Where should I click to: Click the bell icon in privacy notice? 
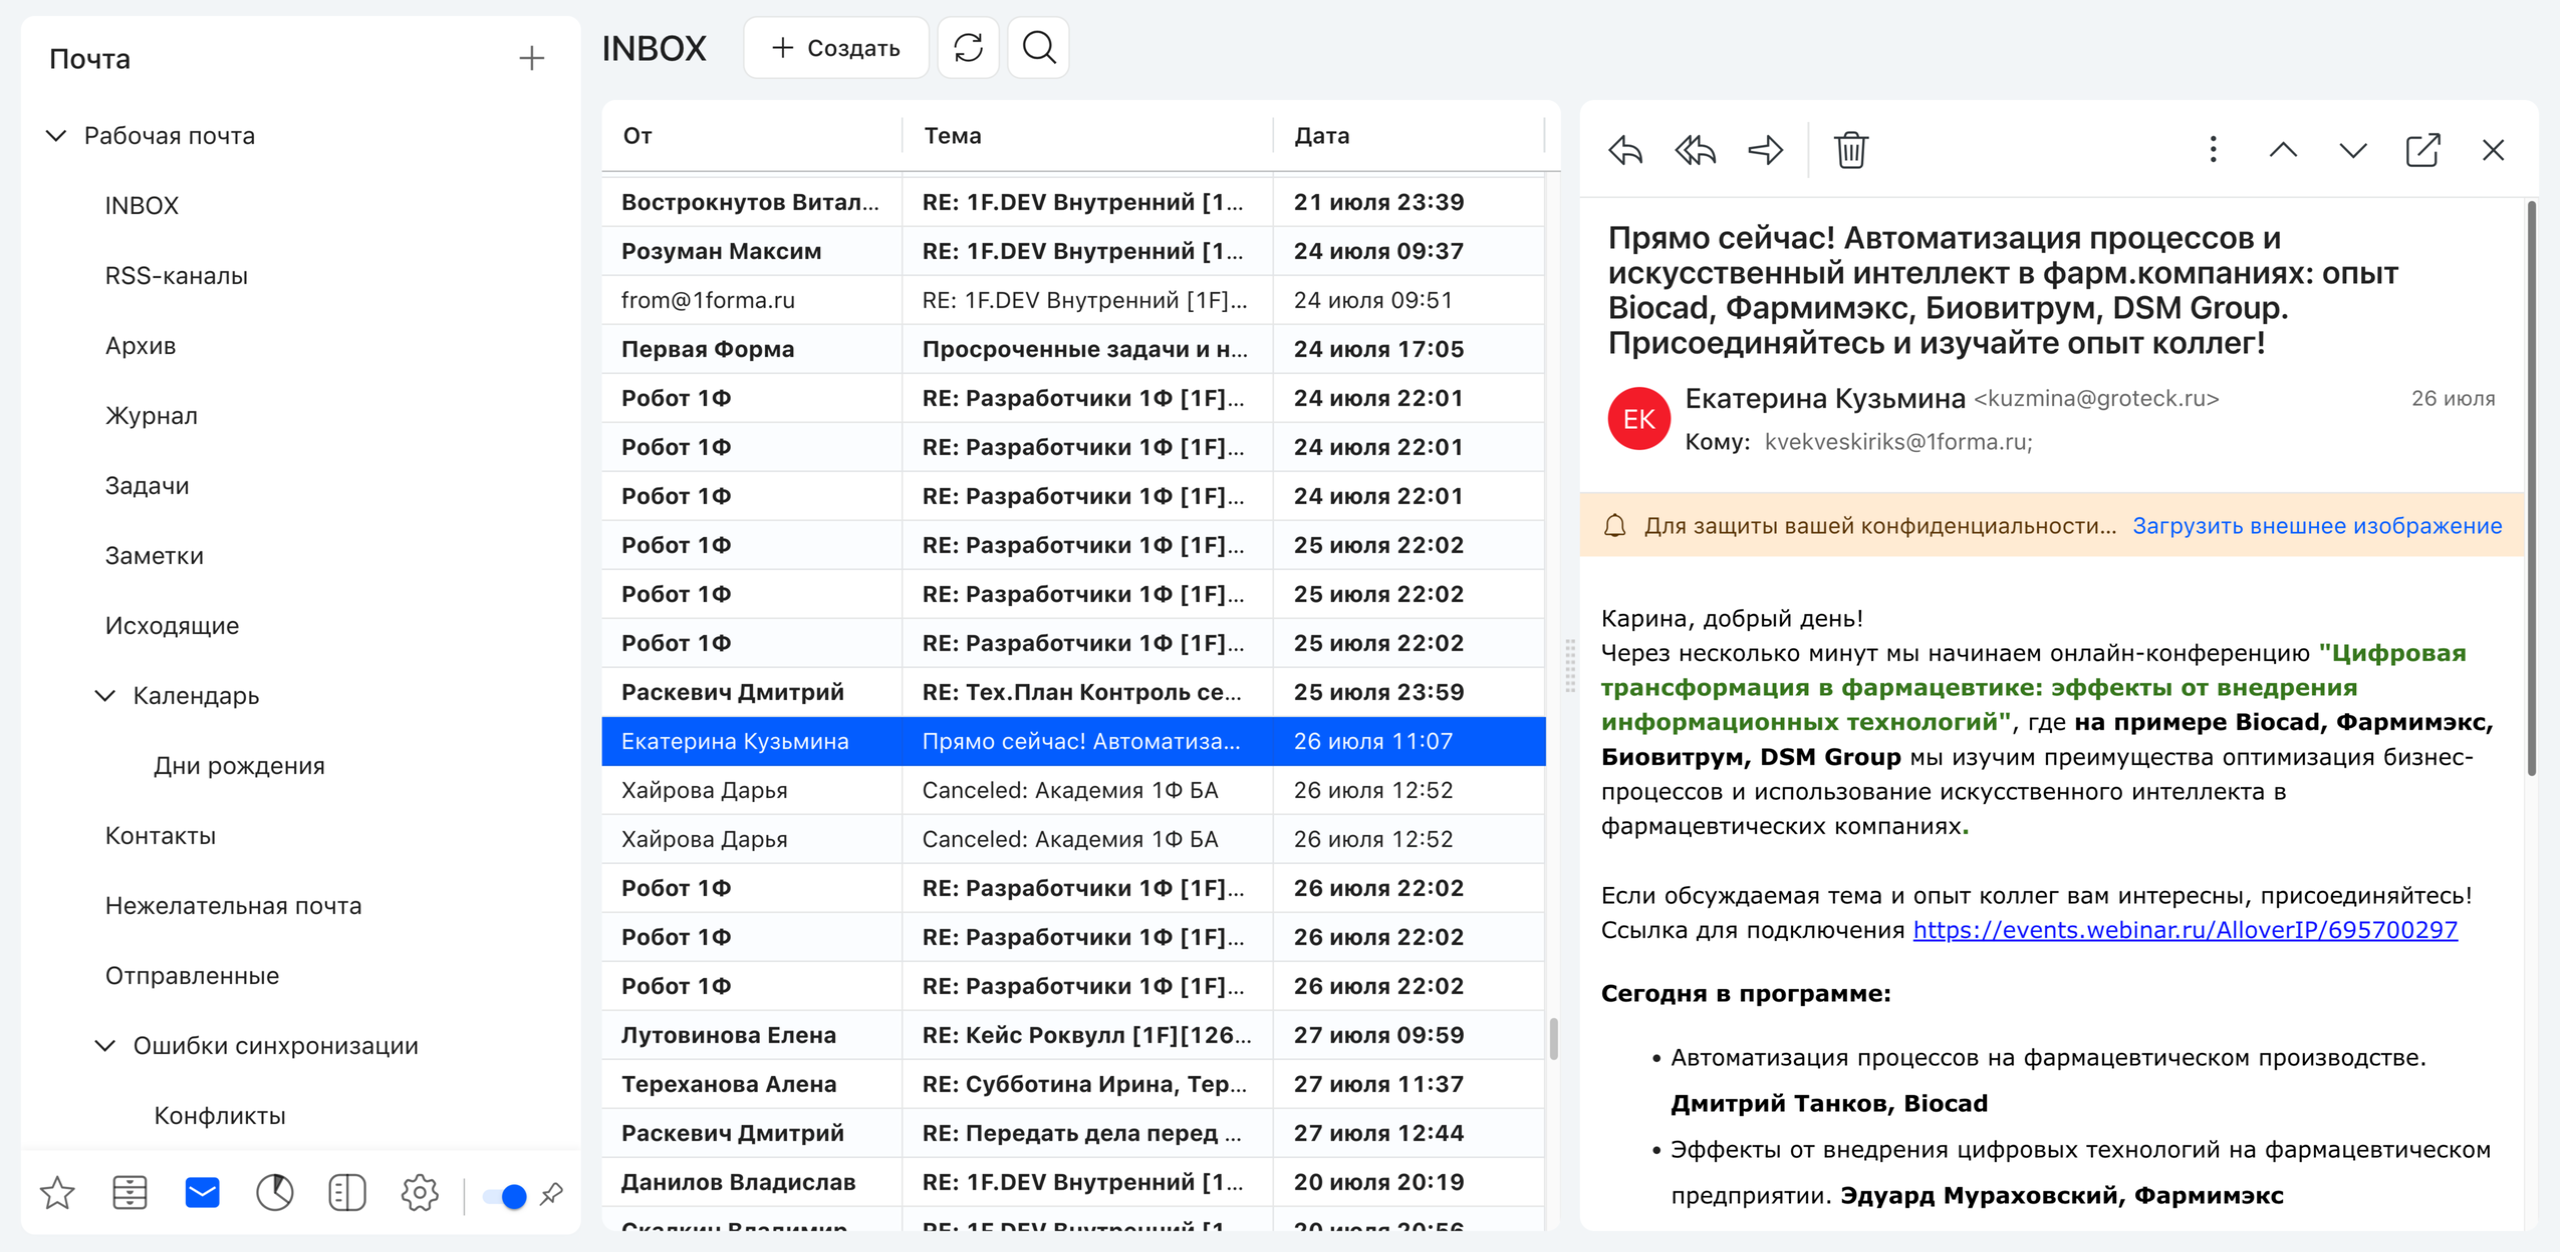point(1615,526)
